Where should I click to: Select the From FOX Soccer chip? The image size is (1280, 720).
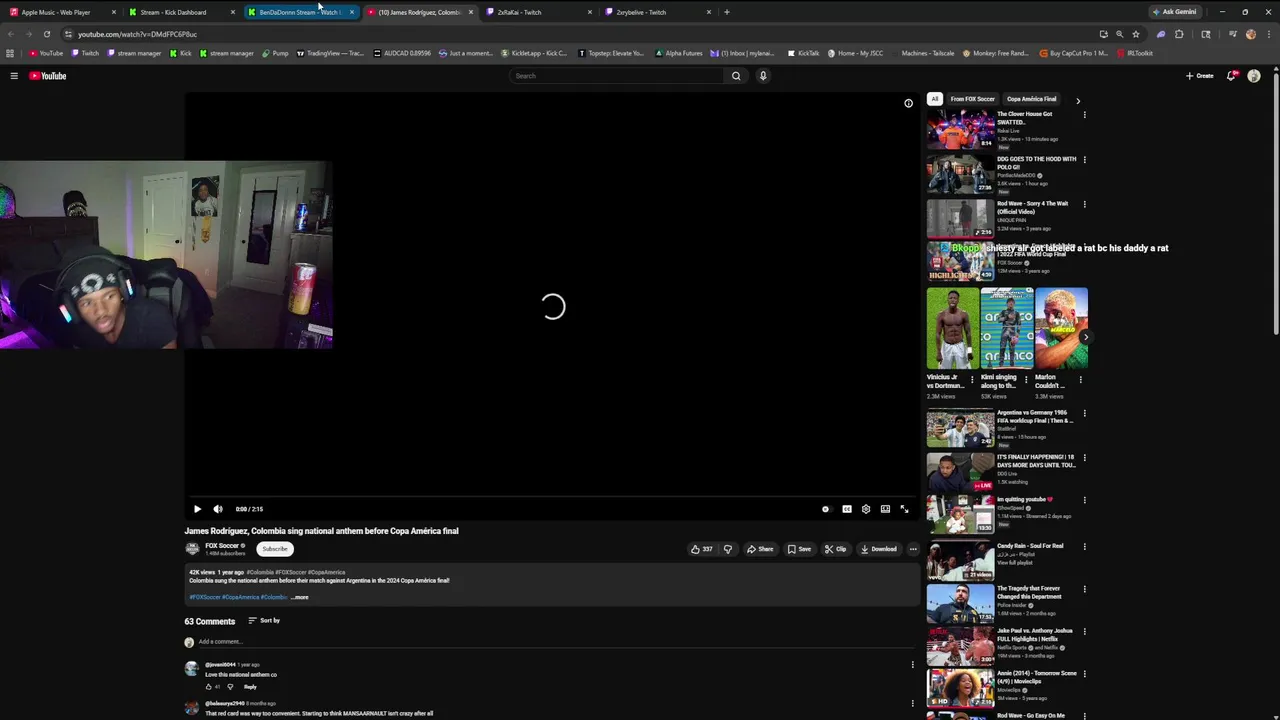click(x=972, y=99)
